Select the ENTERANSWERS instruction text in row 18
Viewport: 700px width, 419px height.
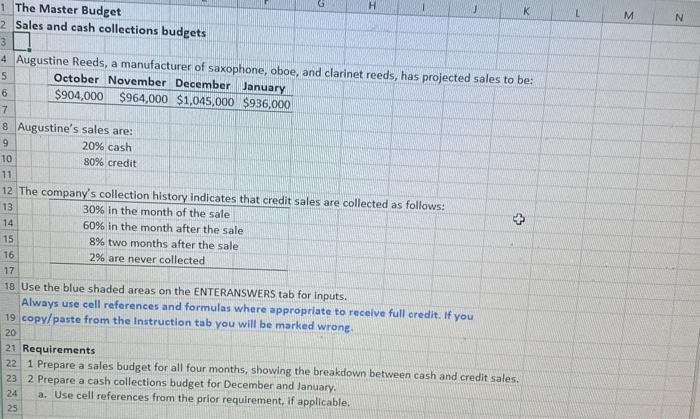[x=183, y=291]
